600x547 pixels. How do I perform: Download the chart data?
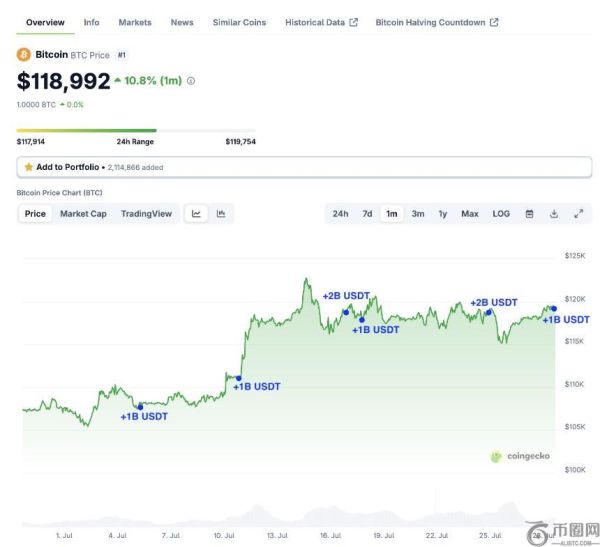[x=554, y=213]
